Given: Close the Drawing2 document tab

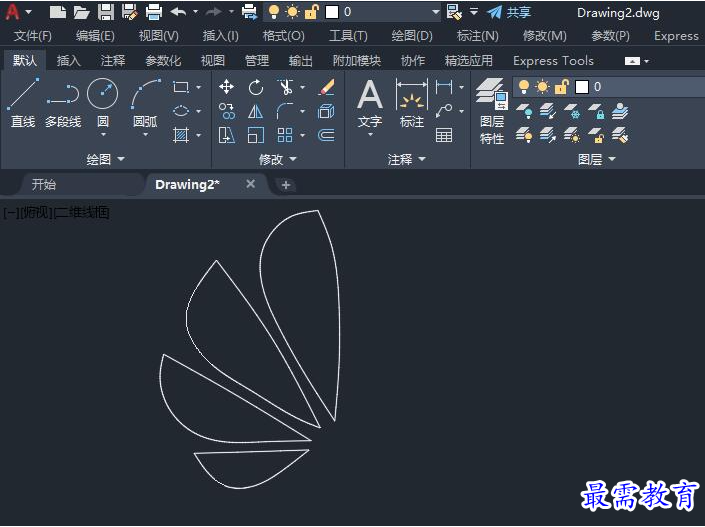Looking at the screenshot, I should (x=250, y=184).
